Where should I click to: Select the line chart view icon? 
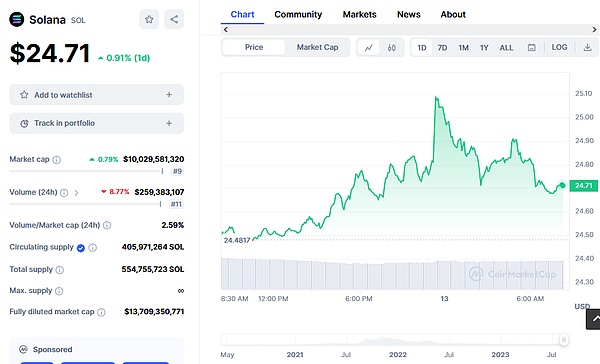[369, 48]
